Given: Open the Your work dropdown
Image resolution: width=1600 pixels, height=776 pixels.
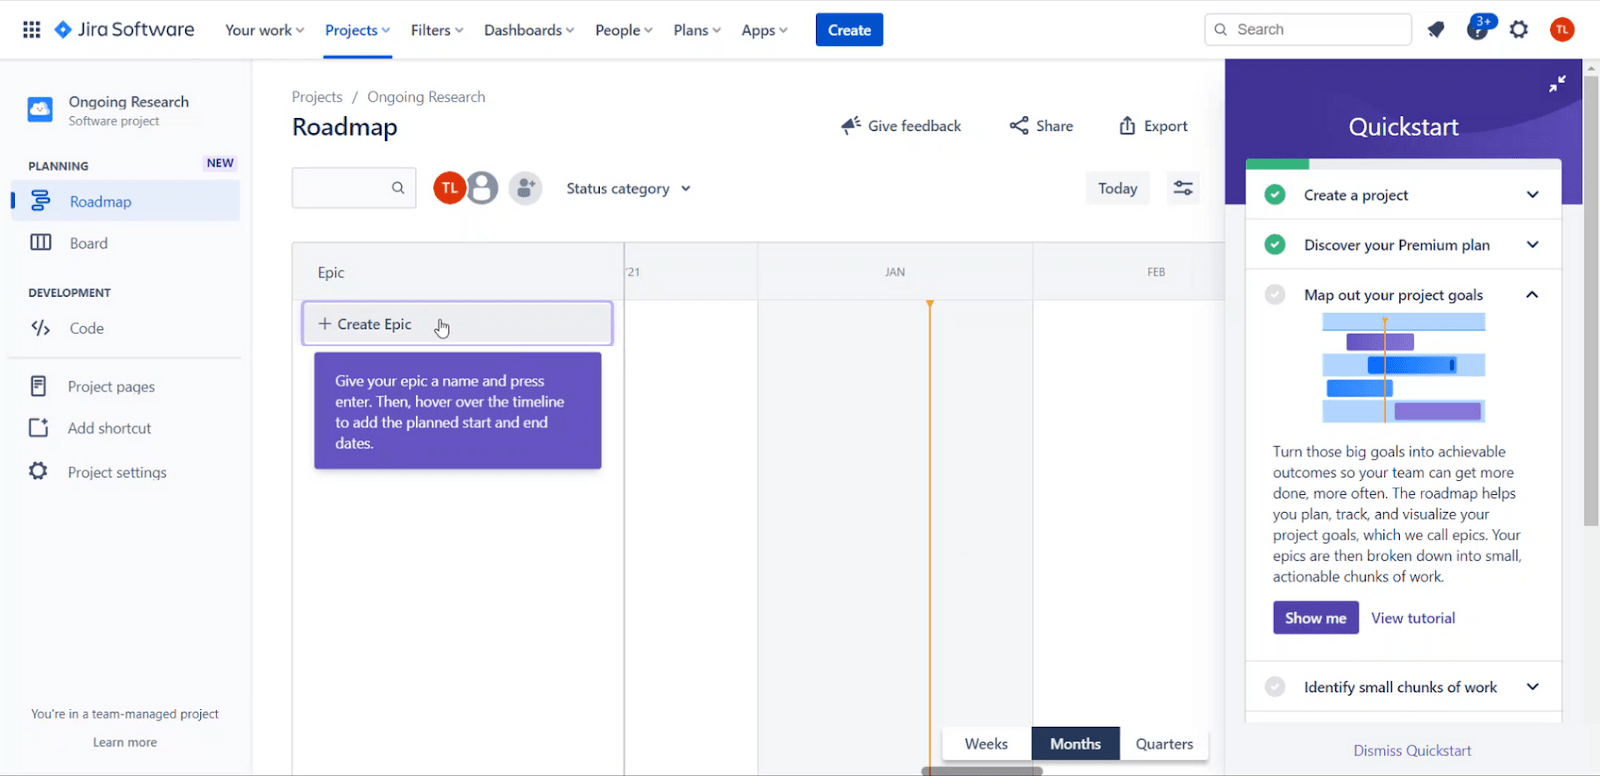Looking at the screenshot, I should click(x=264, y=30).
